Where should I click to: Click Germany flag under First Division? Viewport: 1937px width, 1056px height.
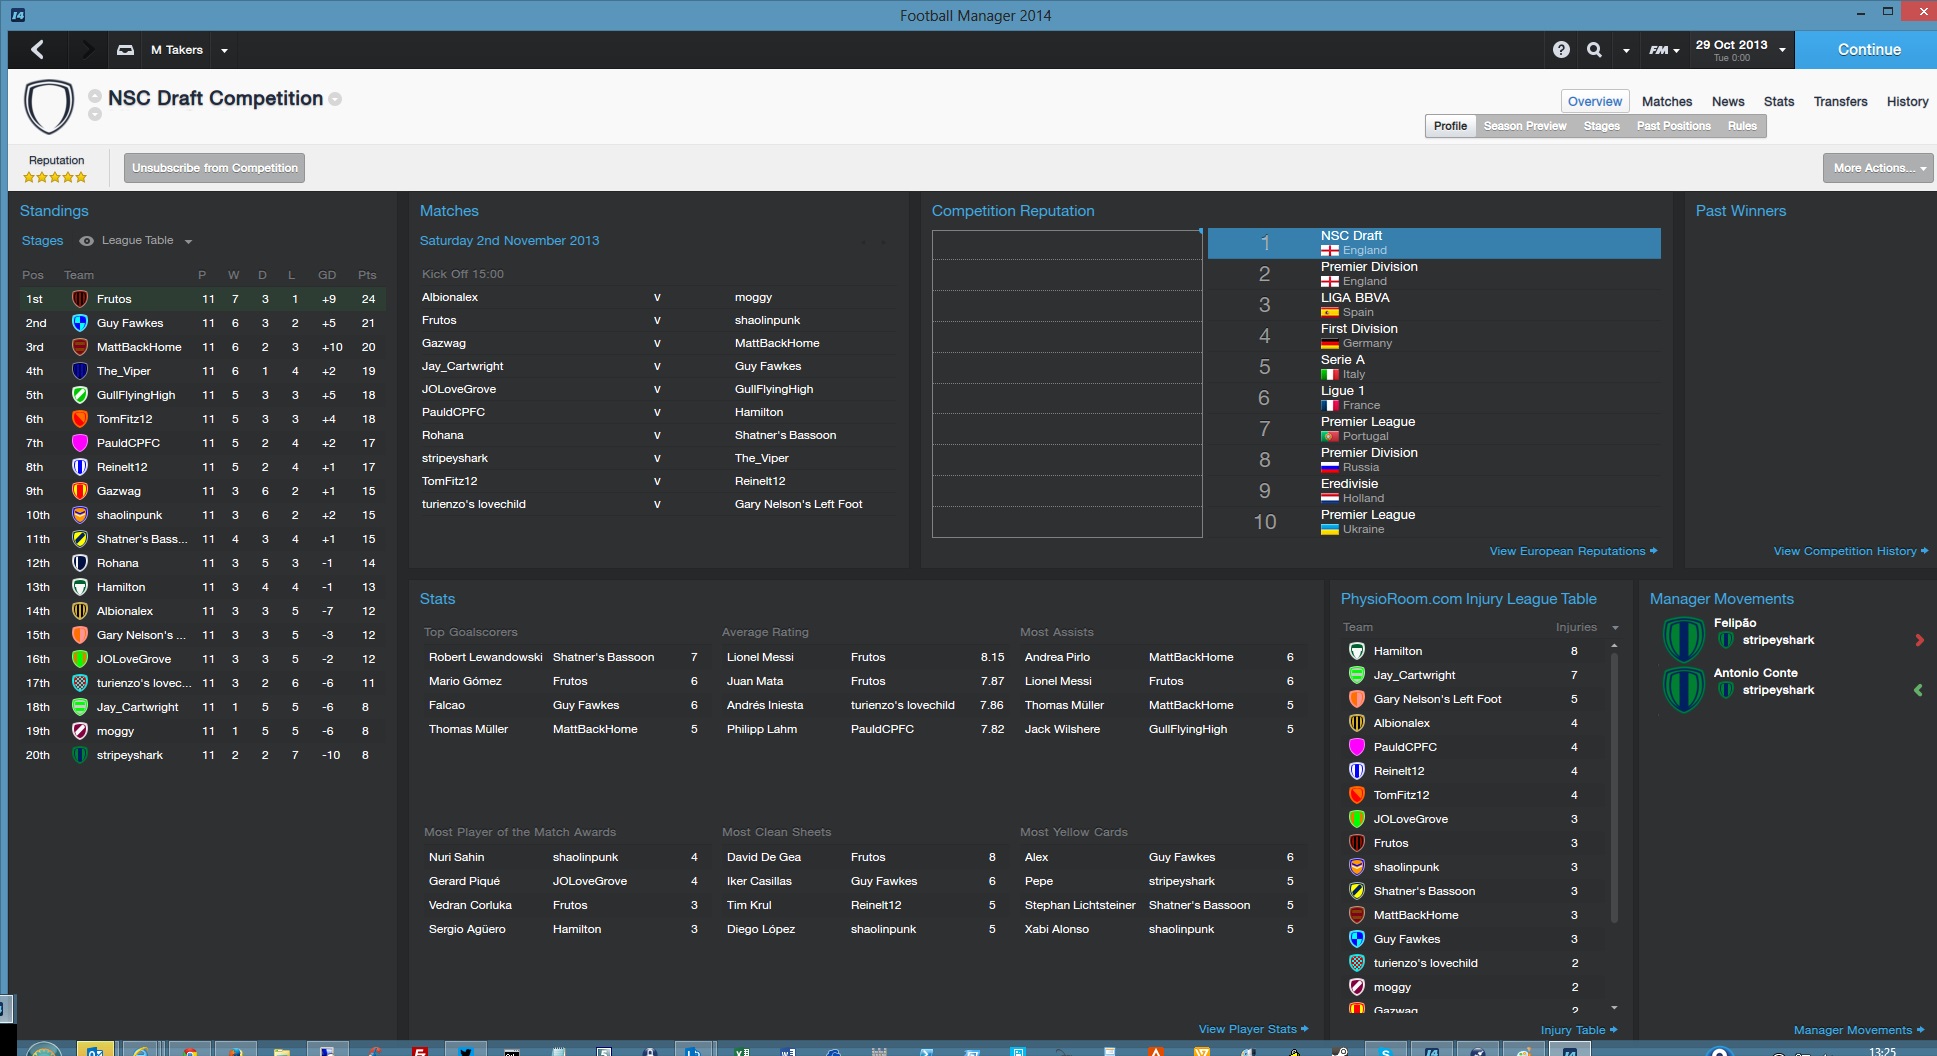click(x=1329, y=344)
